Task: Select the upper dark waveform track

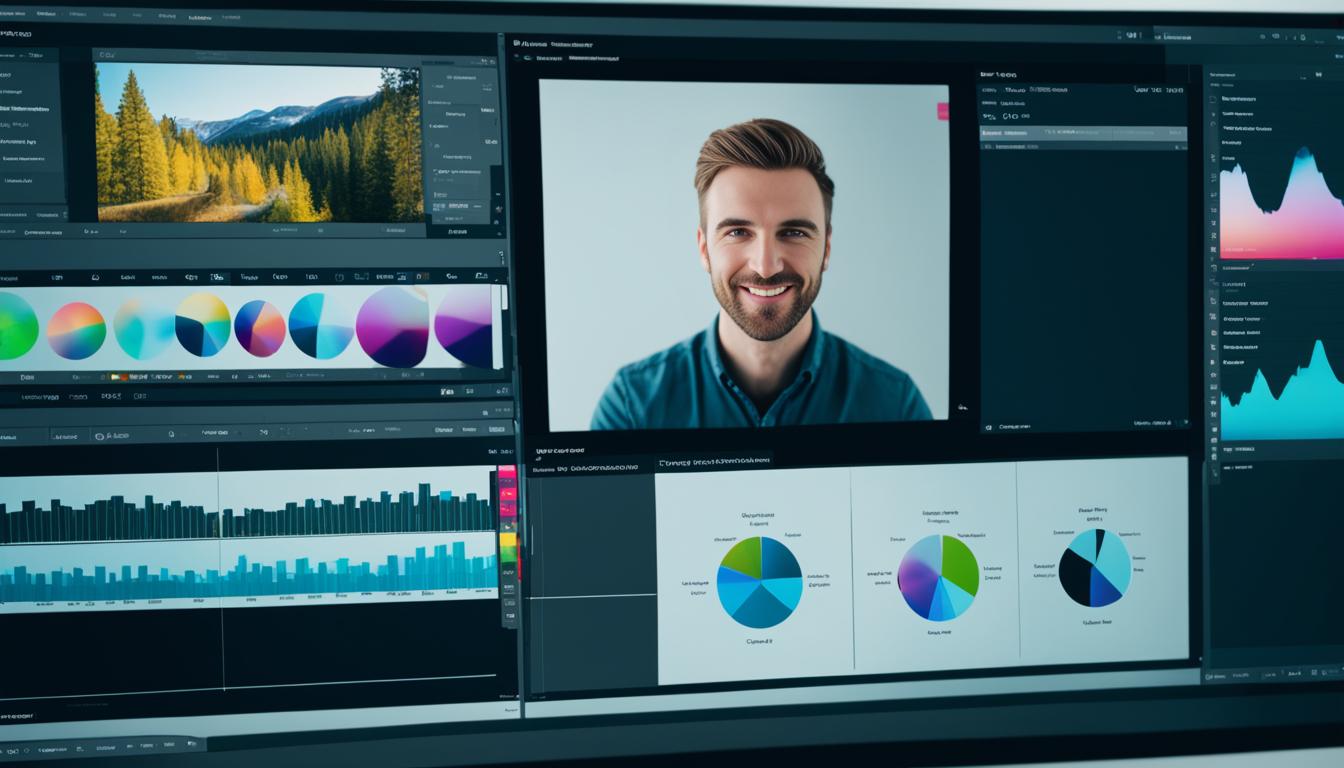Action: 250,515
